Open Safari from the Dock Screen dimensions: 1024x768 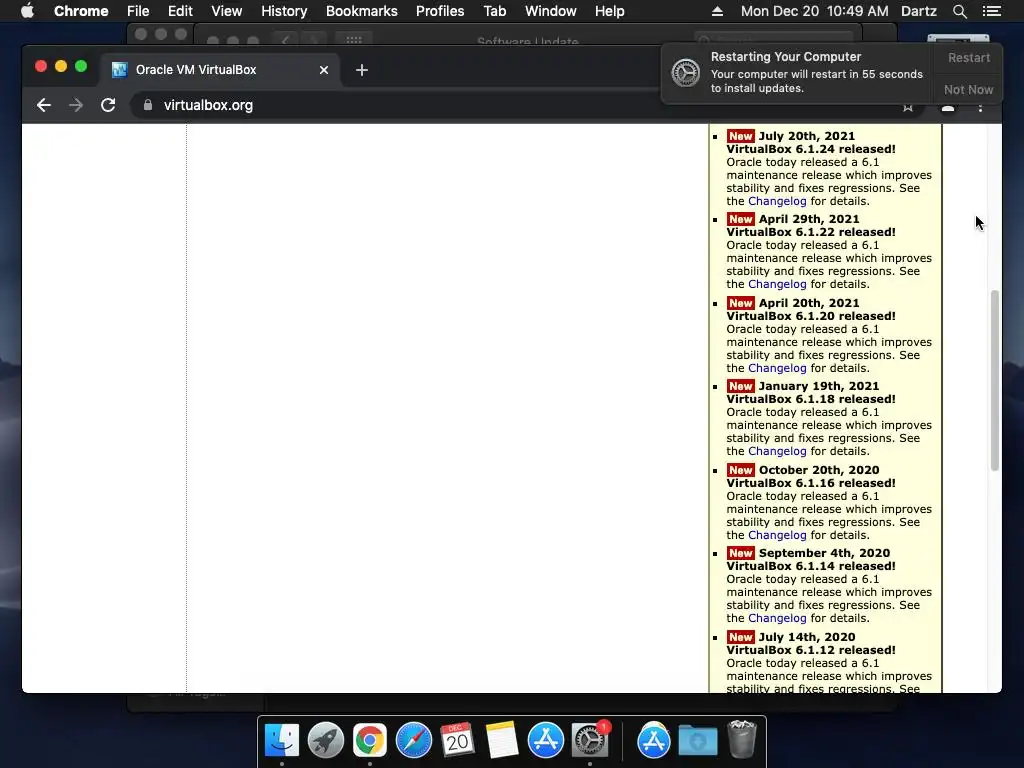[x=413, y=741]
